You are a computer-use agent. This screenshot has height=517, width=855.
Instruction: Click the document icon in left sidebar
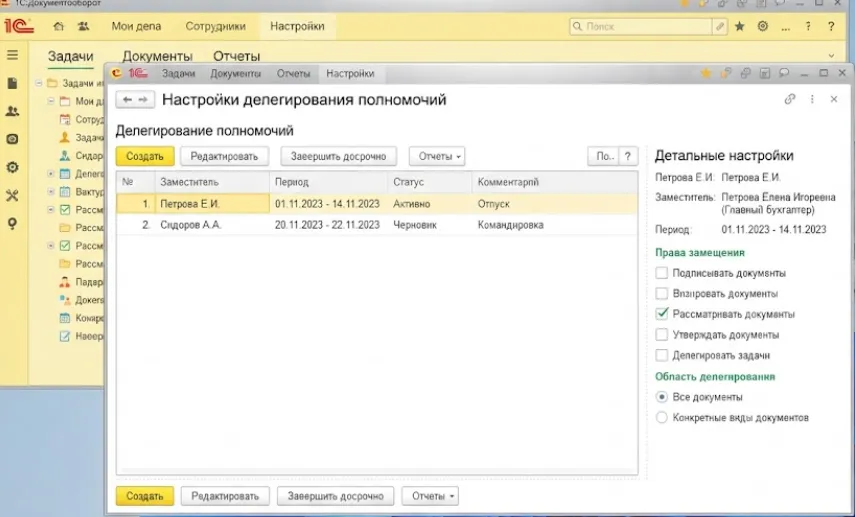(x=12, y=83)
